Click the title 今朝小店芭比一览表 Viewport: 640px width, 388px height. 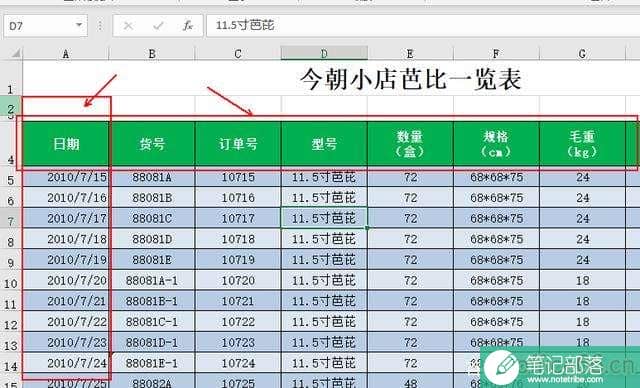pos(411,79)
